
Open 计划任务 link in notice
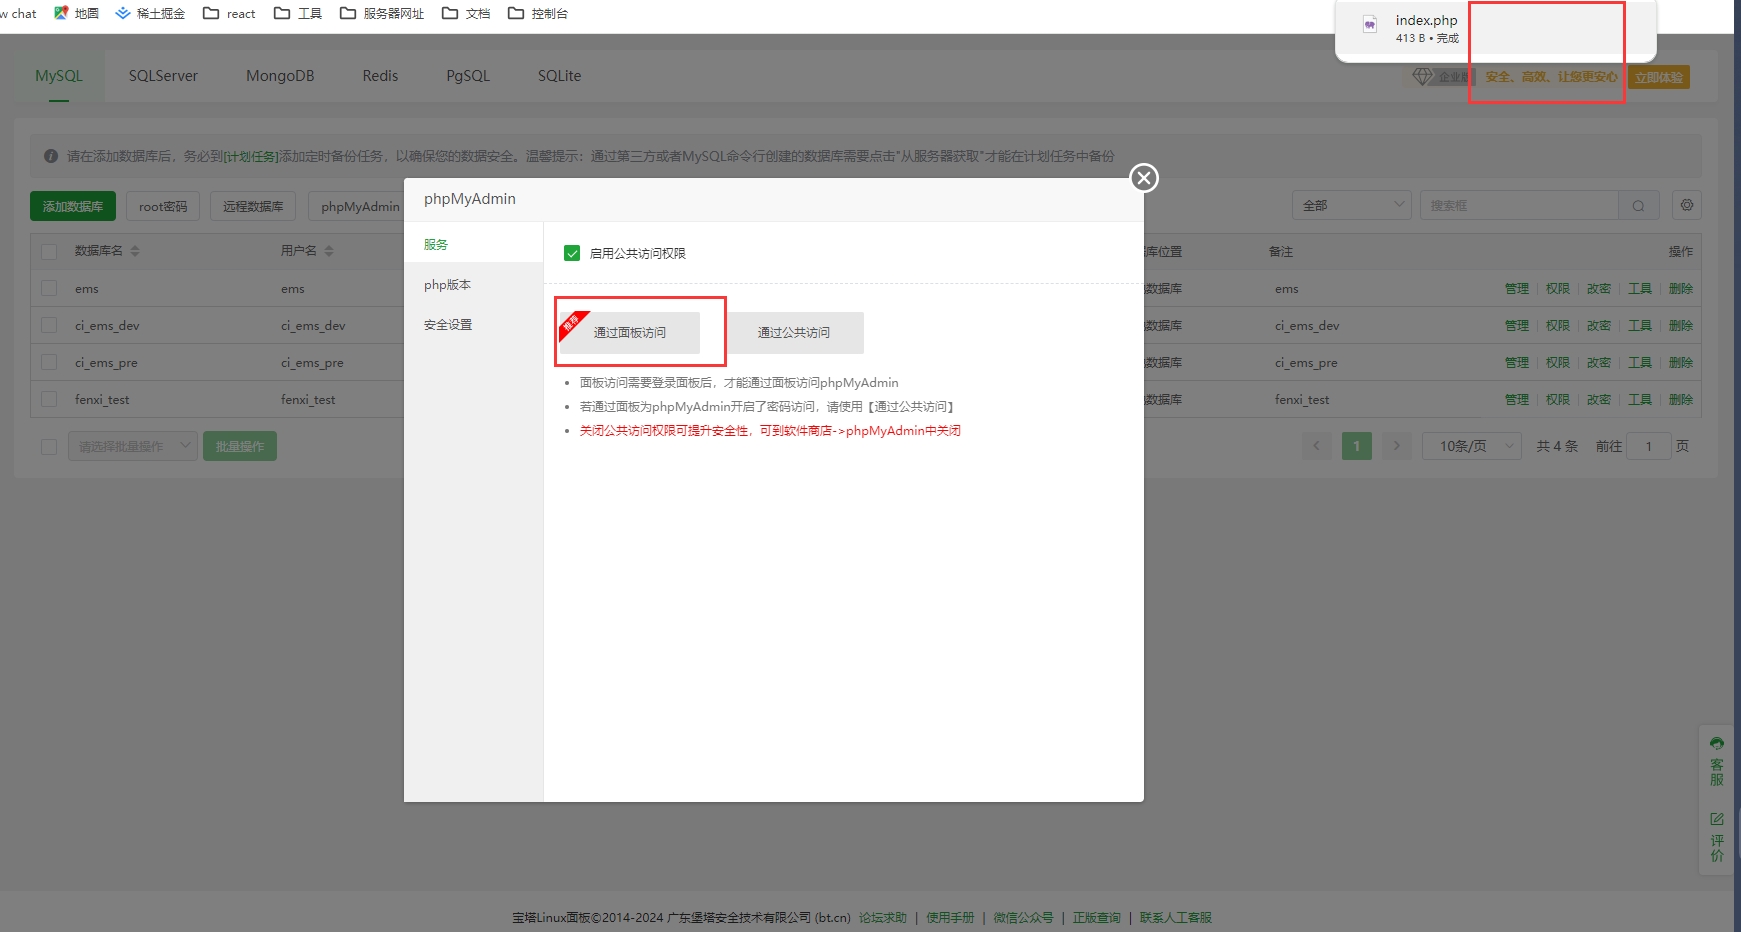pyautogui.click(x=251, y=156)
